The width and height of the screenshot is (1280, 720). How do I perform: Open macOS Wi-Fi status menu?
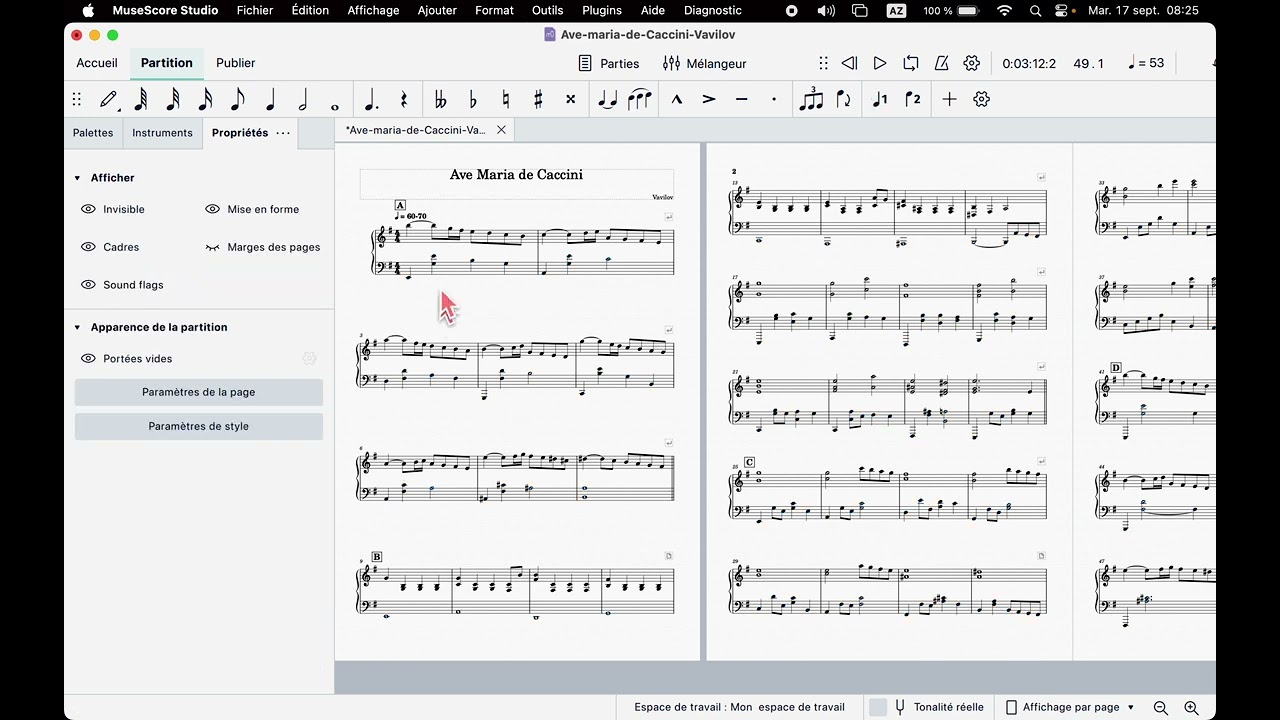click(1005, 10)
